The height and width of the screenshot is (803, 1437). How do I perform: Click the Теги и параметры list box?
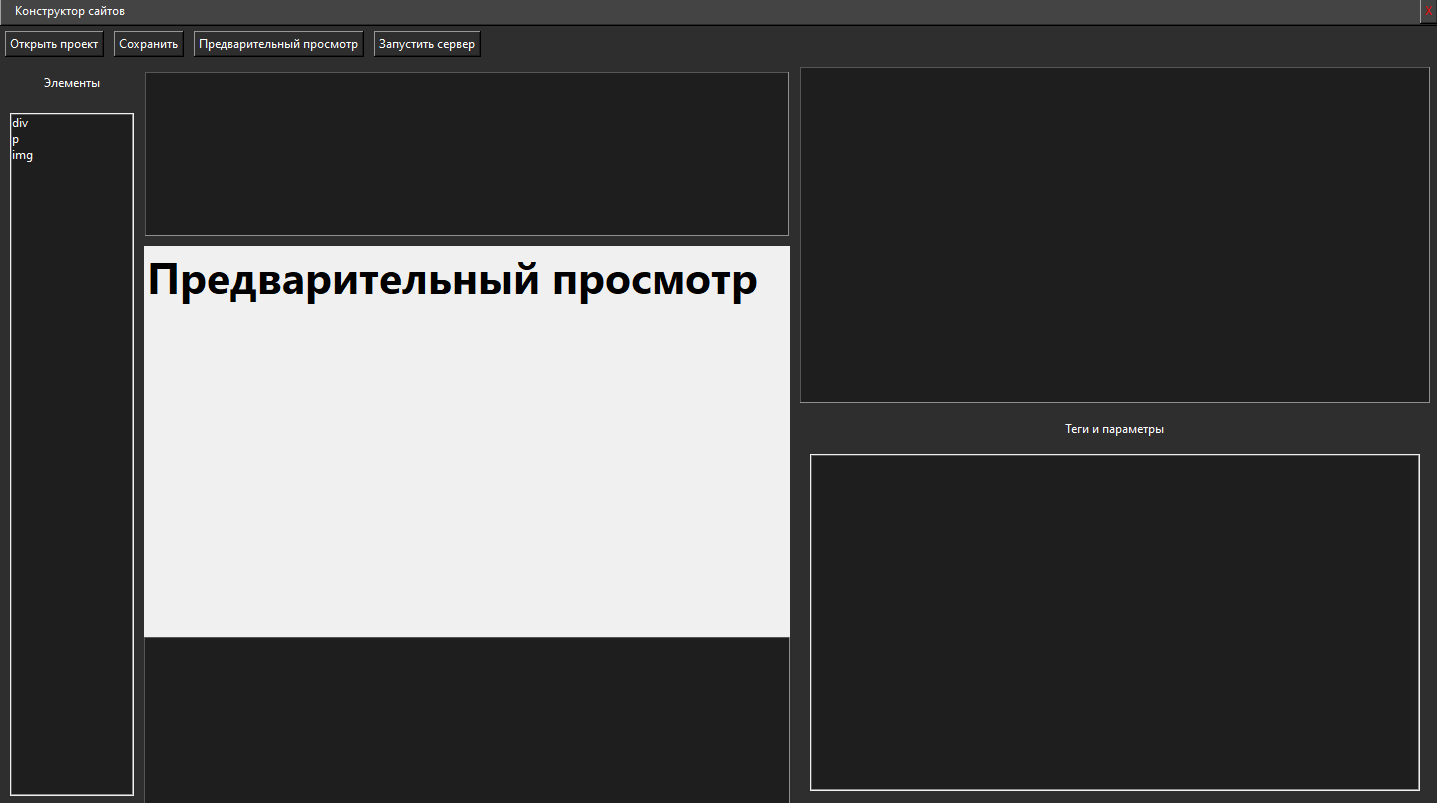[x=1114, y=622]
